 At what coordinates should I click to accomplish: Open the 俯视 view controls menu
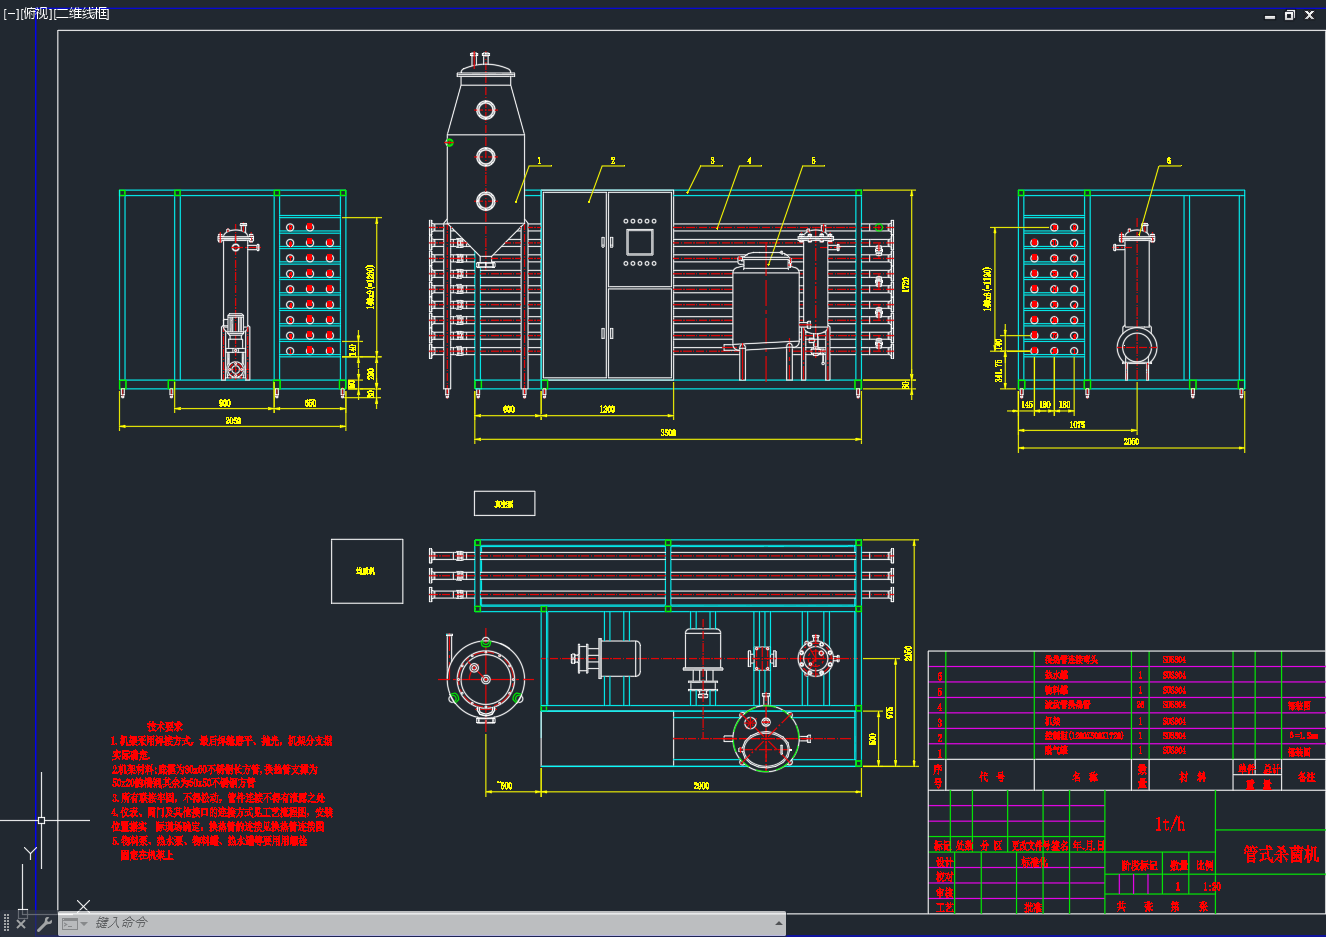[x=36, y=13]
